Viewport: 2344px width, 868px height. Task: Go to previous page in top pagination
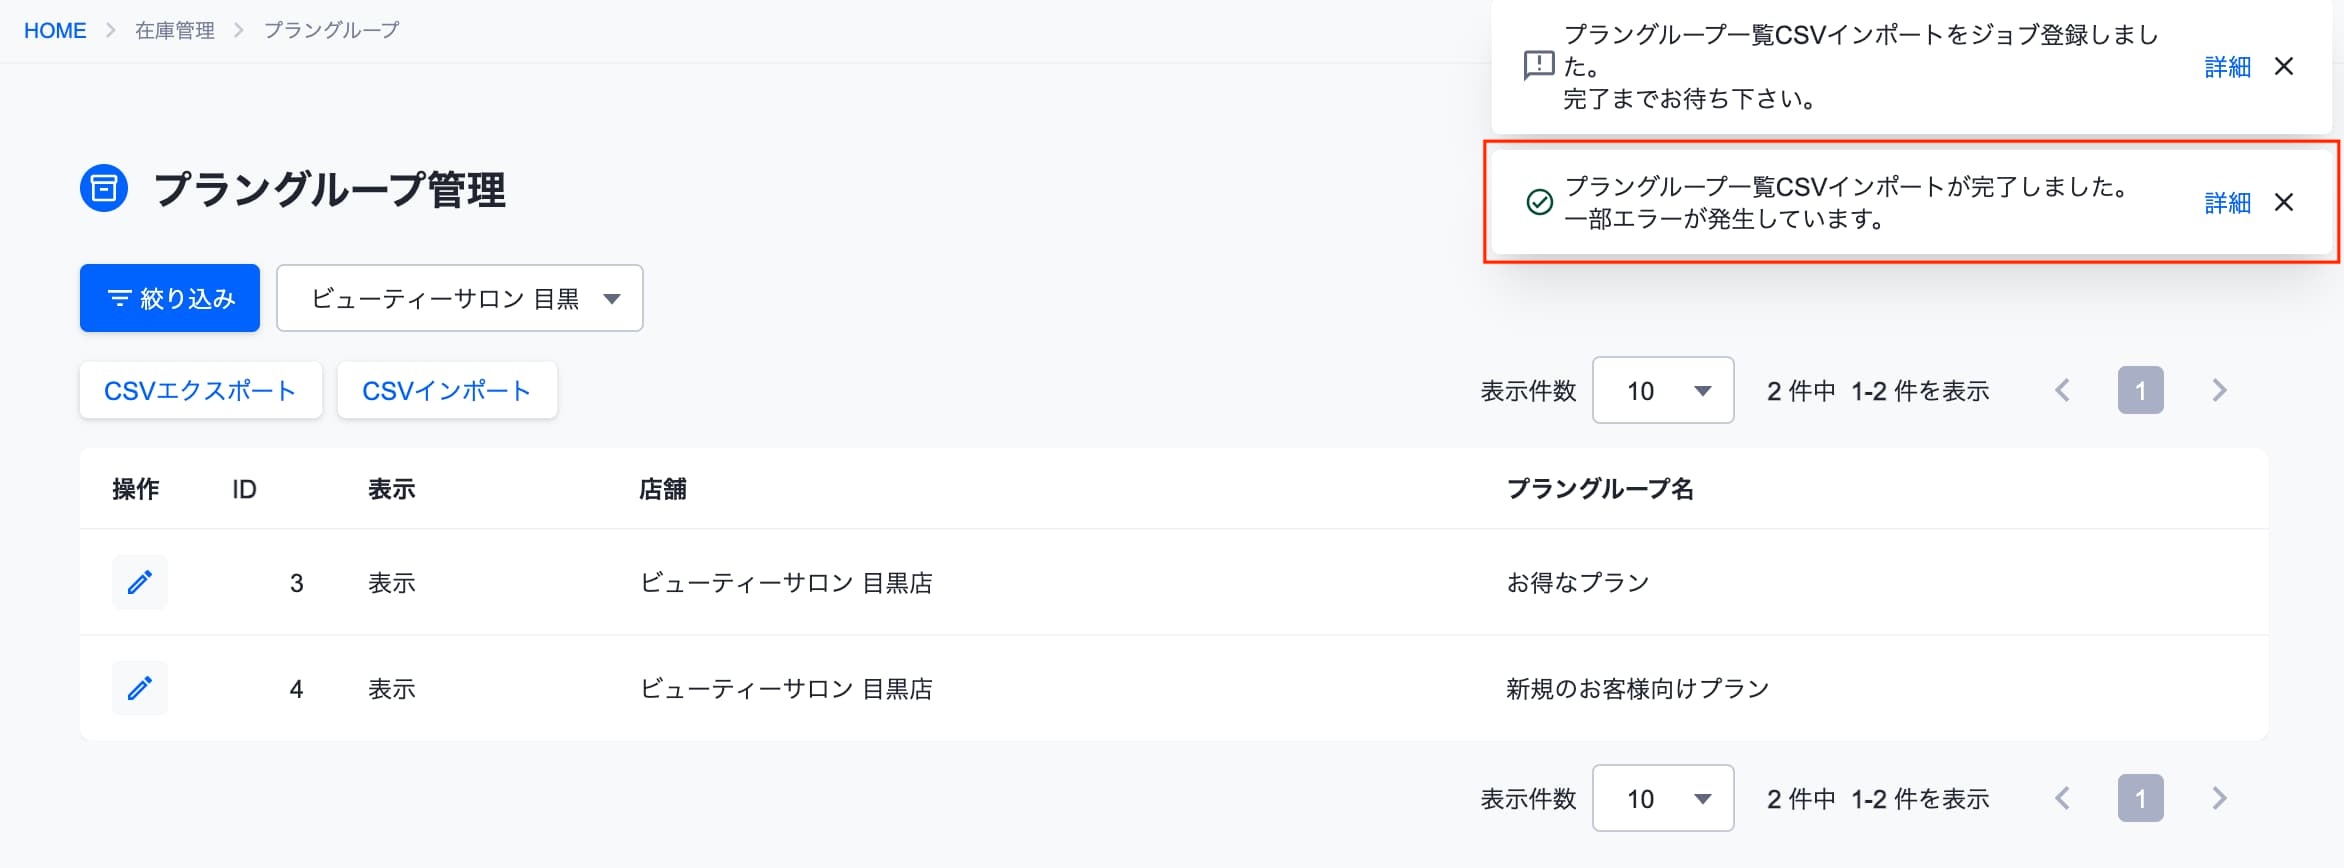2062,390
